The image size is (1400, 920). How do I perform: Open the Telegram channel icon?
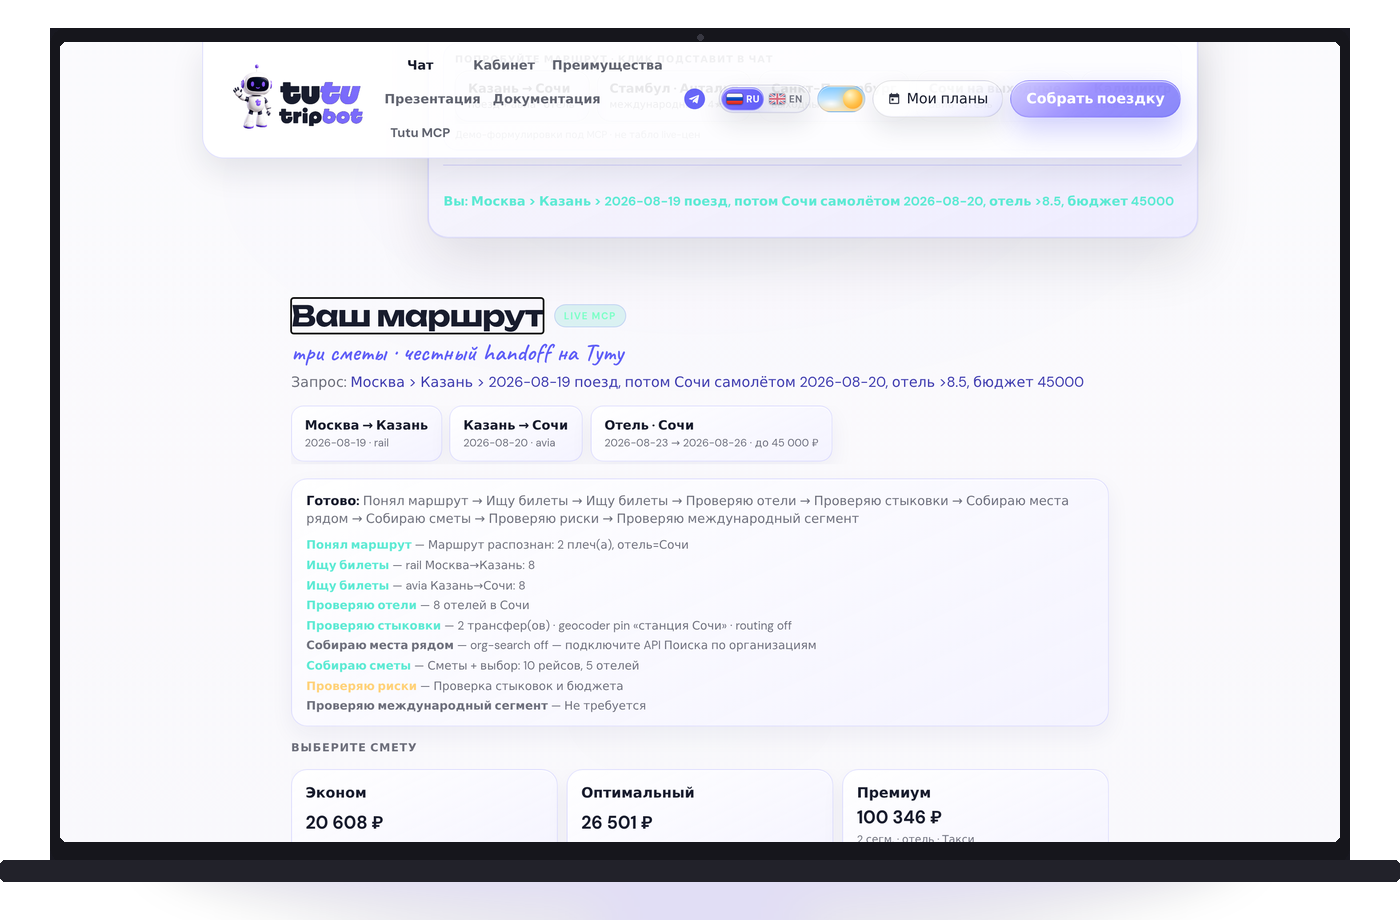point(694,99)
